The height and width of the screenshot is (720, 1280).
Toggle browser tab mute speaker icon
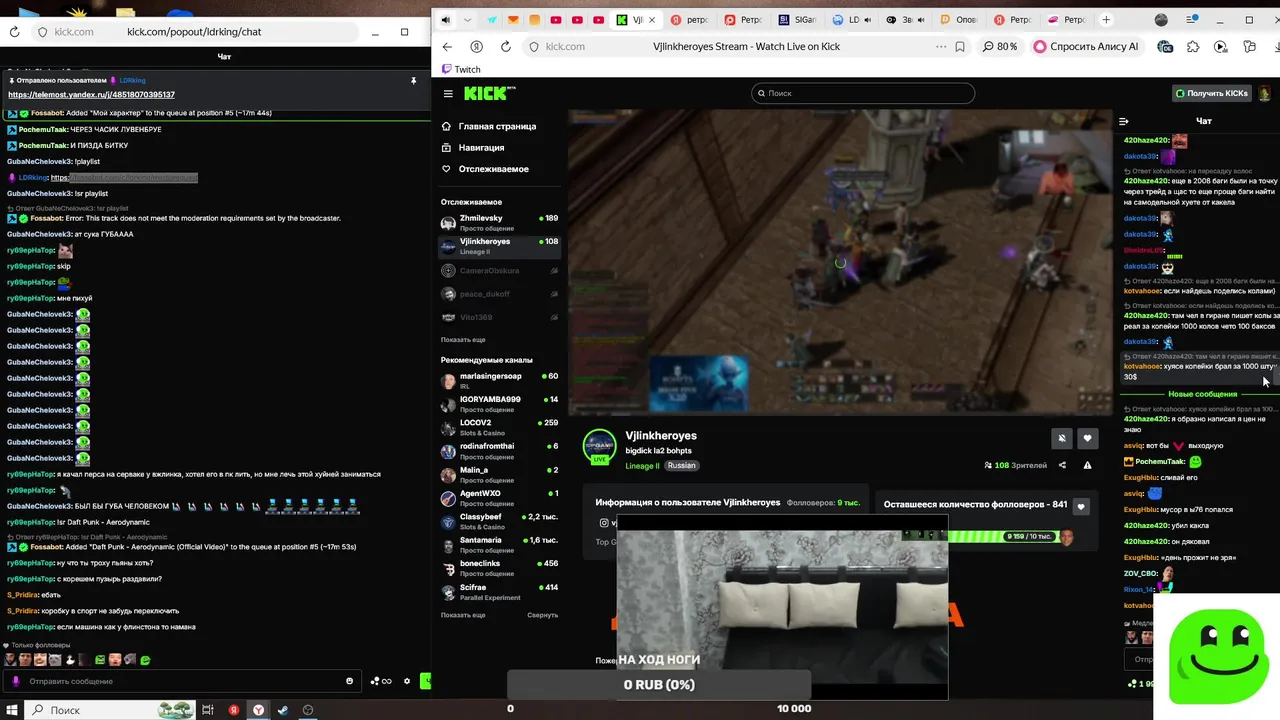[446, 20]
